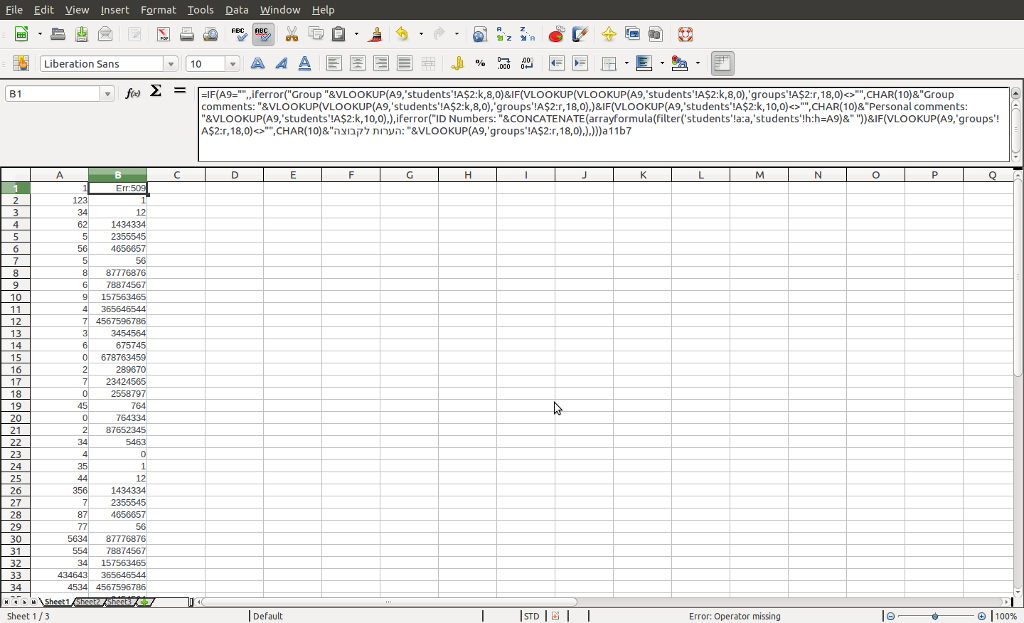Switch to the Sheet1 tab

56,602
